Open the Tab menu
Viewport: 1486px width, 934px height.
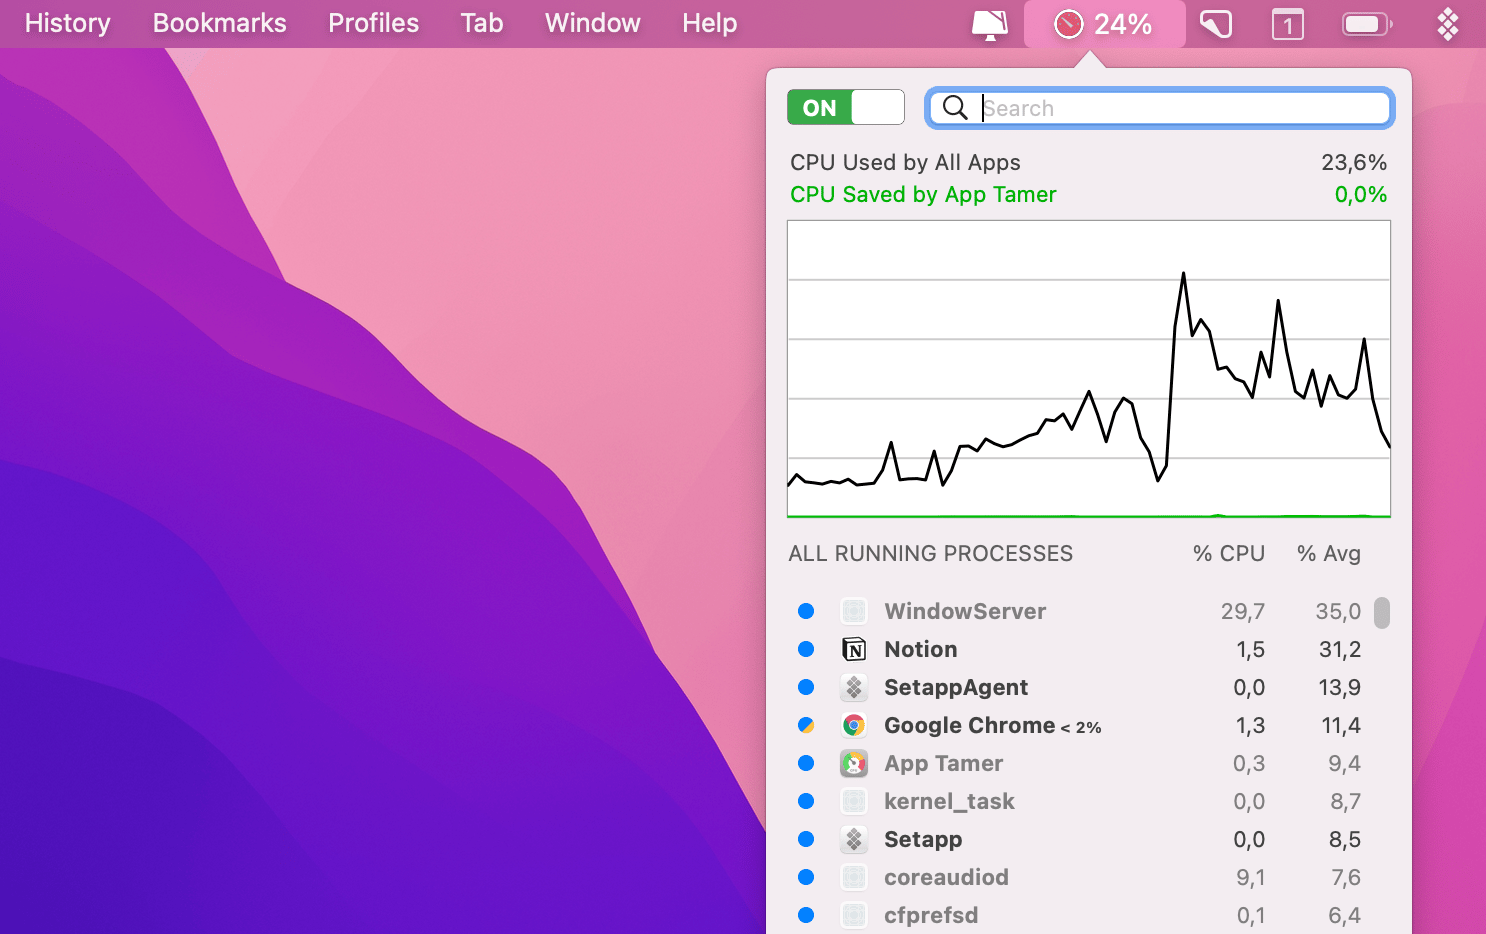pos(481,23)
